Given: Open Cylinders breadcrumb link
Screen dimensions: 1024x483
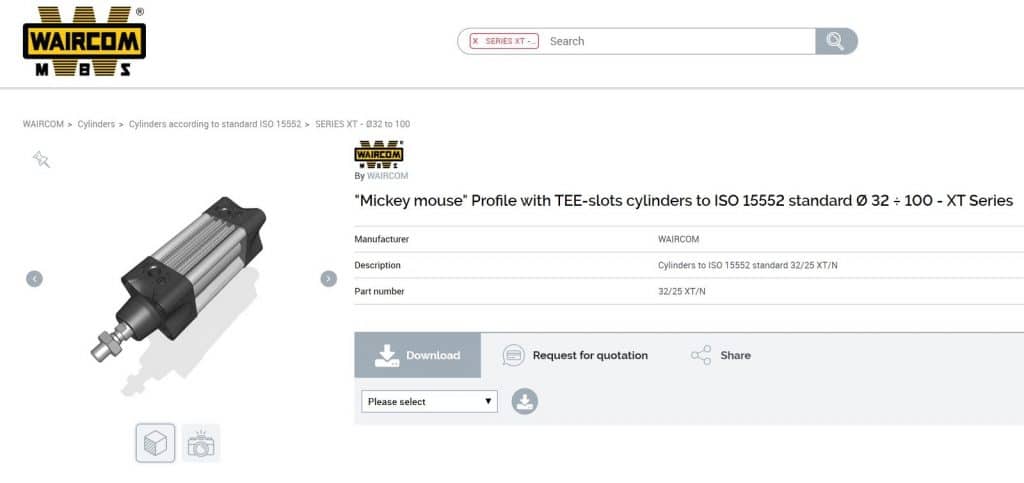Looking at the screenshot, I should [96, 124].
